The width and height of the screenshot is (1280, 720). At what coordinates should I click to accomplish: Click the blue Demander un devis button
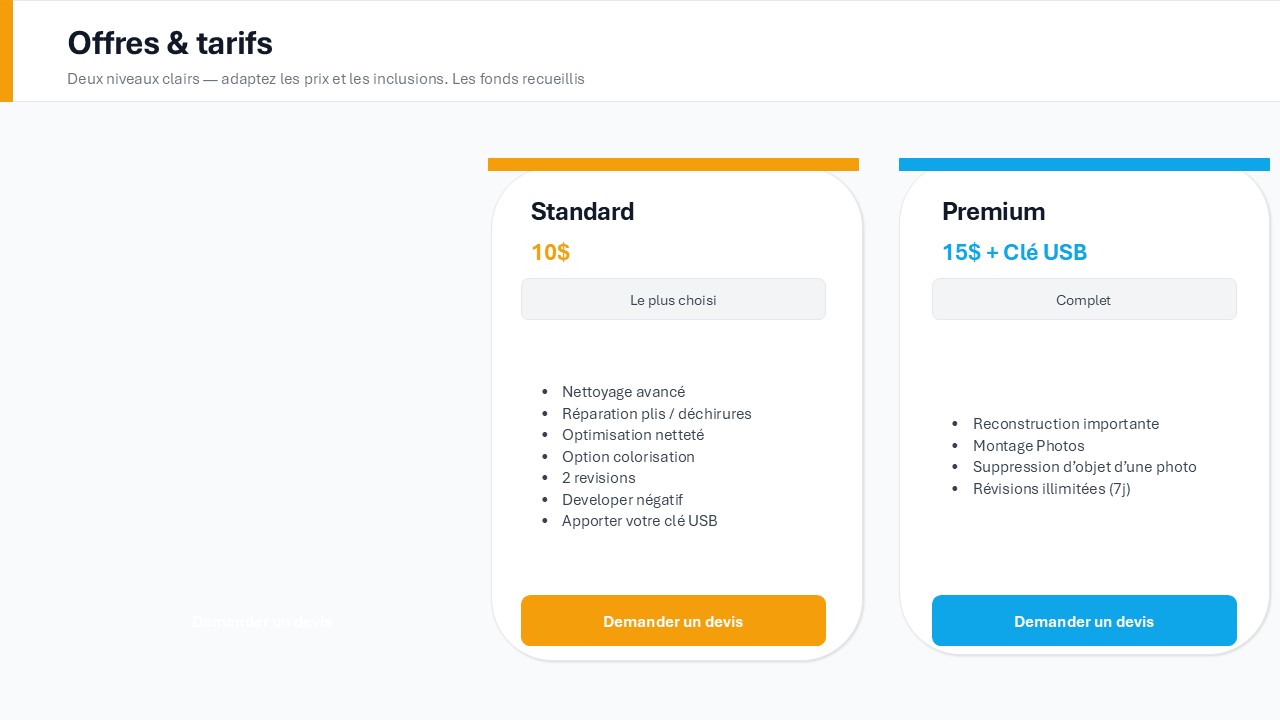(x=1084, y=621)
